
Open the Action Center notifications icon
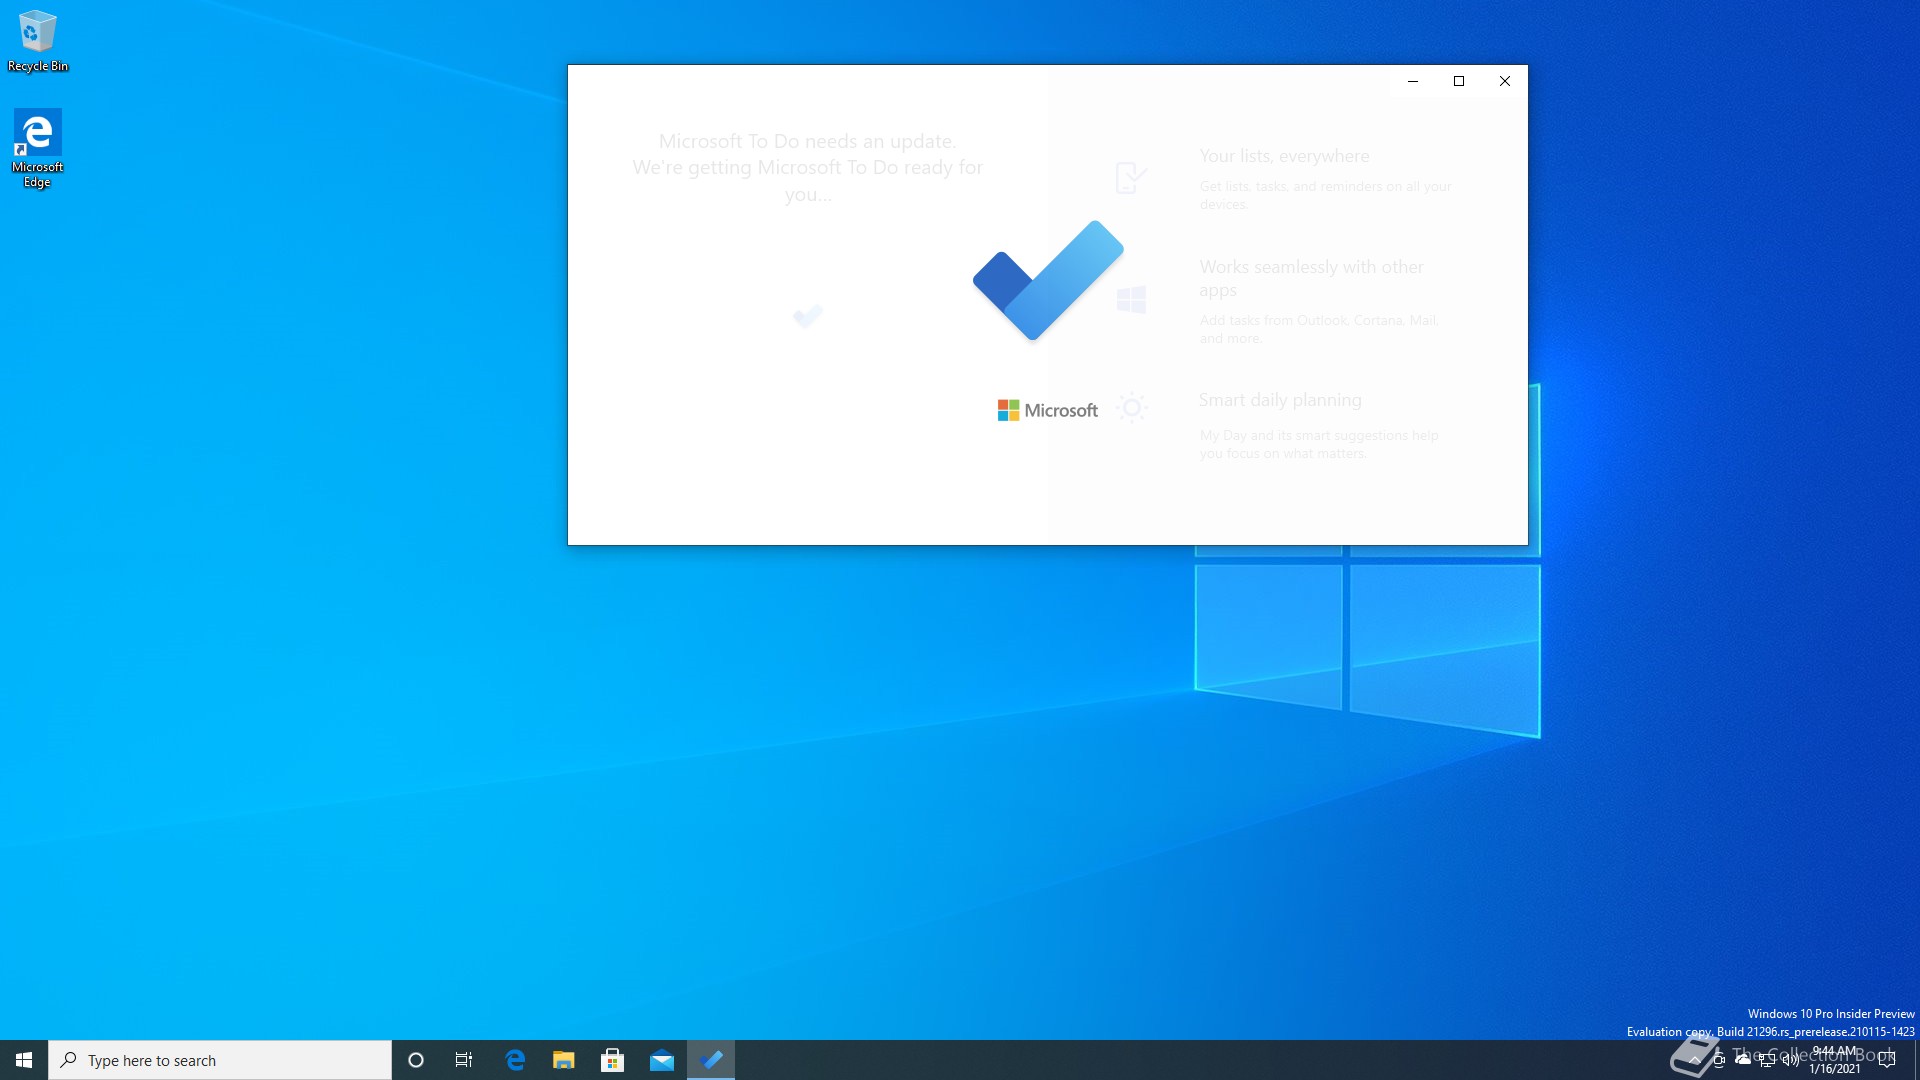tap(1887, 1060)
